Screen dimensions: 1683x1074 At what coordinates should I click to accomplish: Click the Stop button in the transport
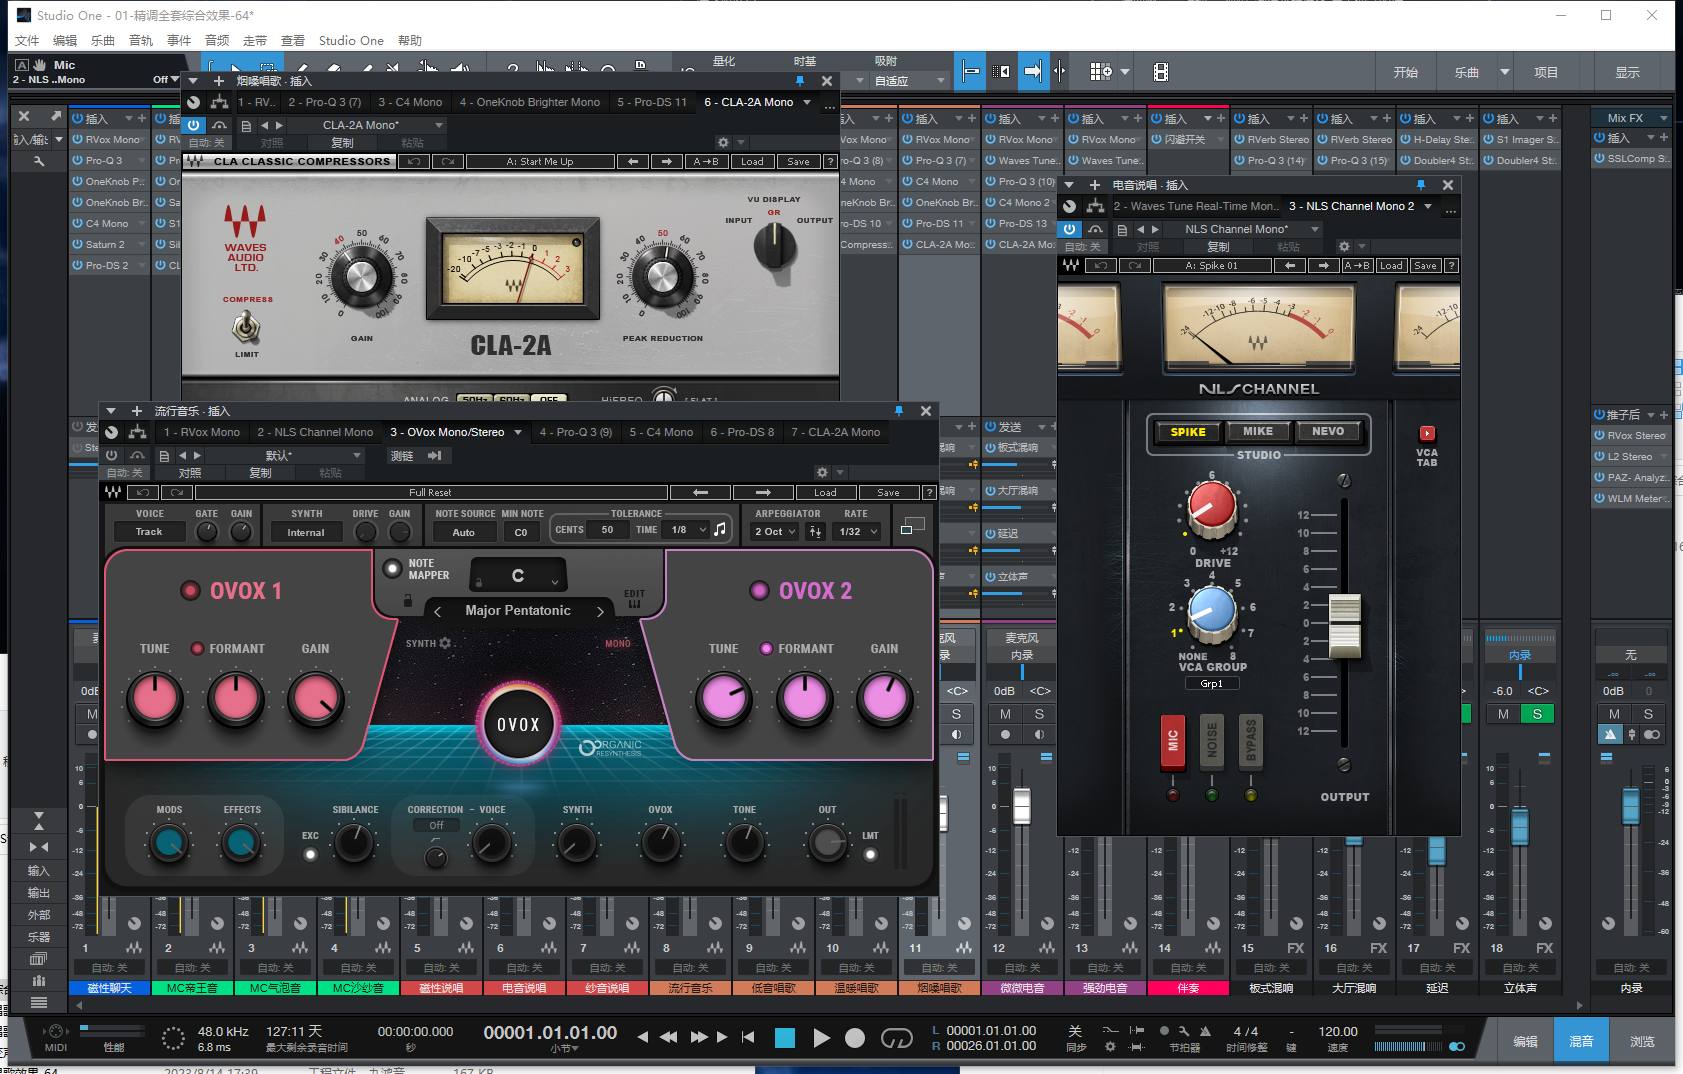785,1038
